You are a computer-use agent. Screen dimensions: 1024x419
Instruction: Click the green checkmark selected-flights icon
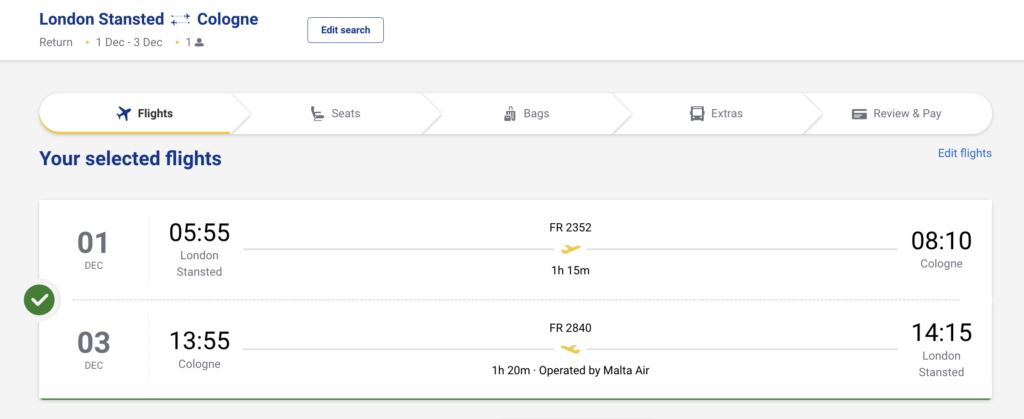coord(40,299)
